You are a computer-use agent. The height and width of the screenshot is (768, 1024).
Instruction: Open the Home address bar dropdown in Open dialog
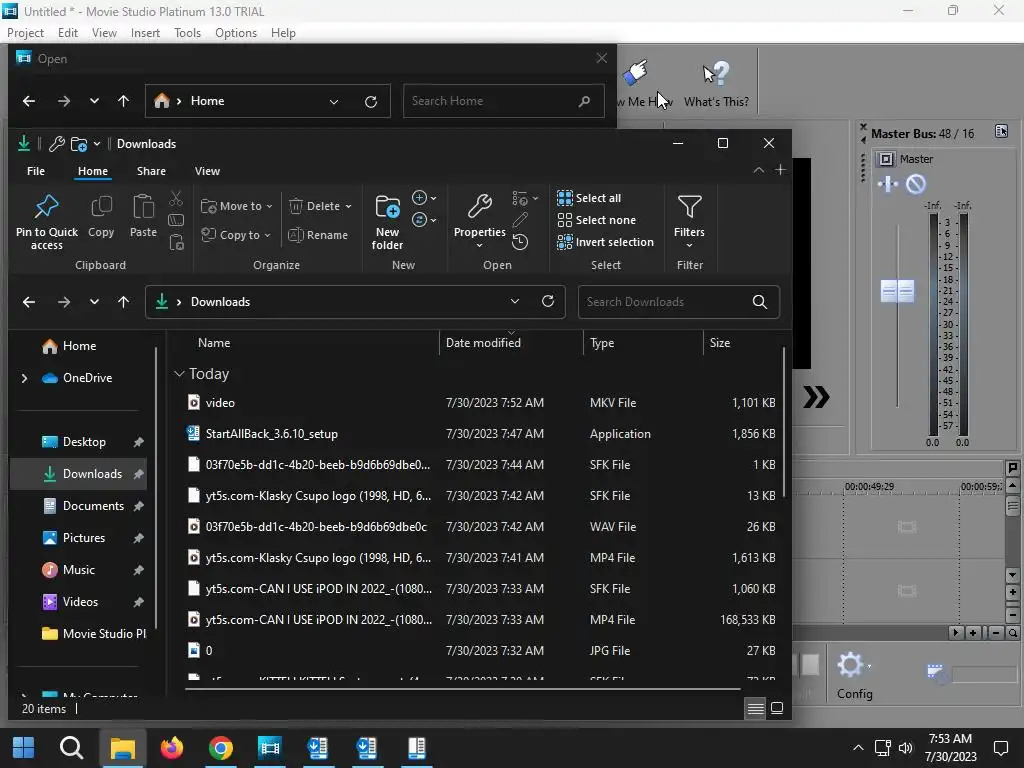(334, 101)
